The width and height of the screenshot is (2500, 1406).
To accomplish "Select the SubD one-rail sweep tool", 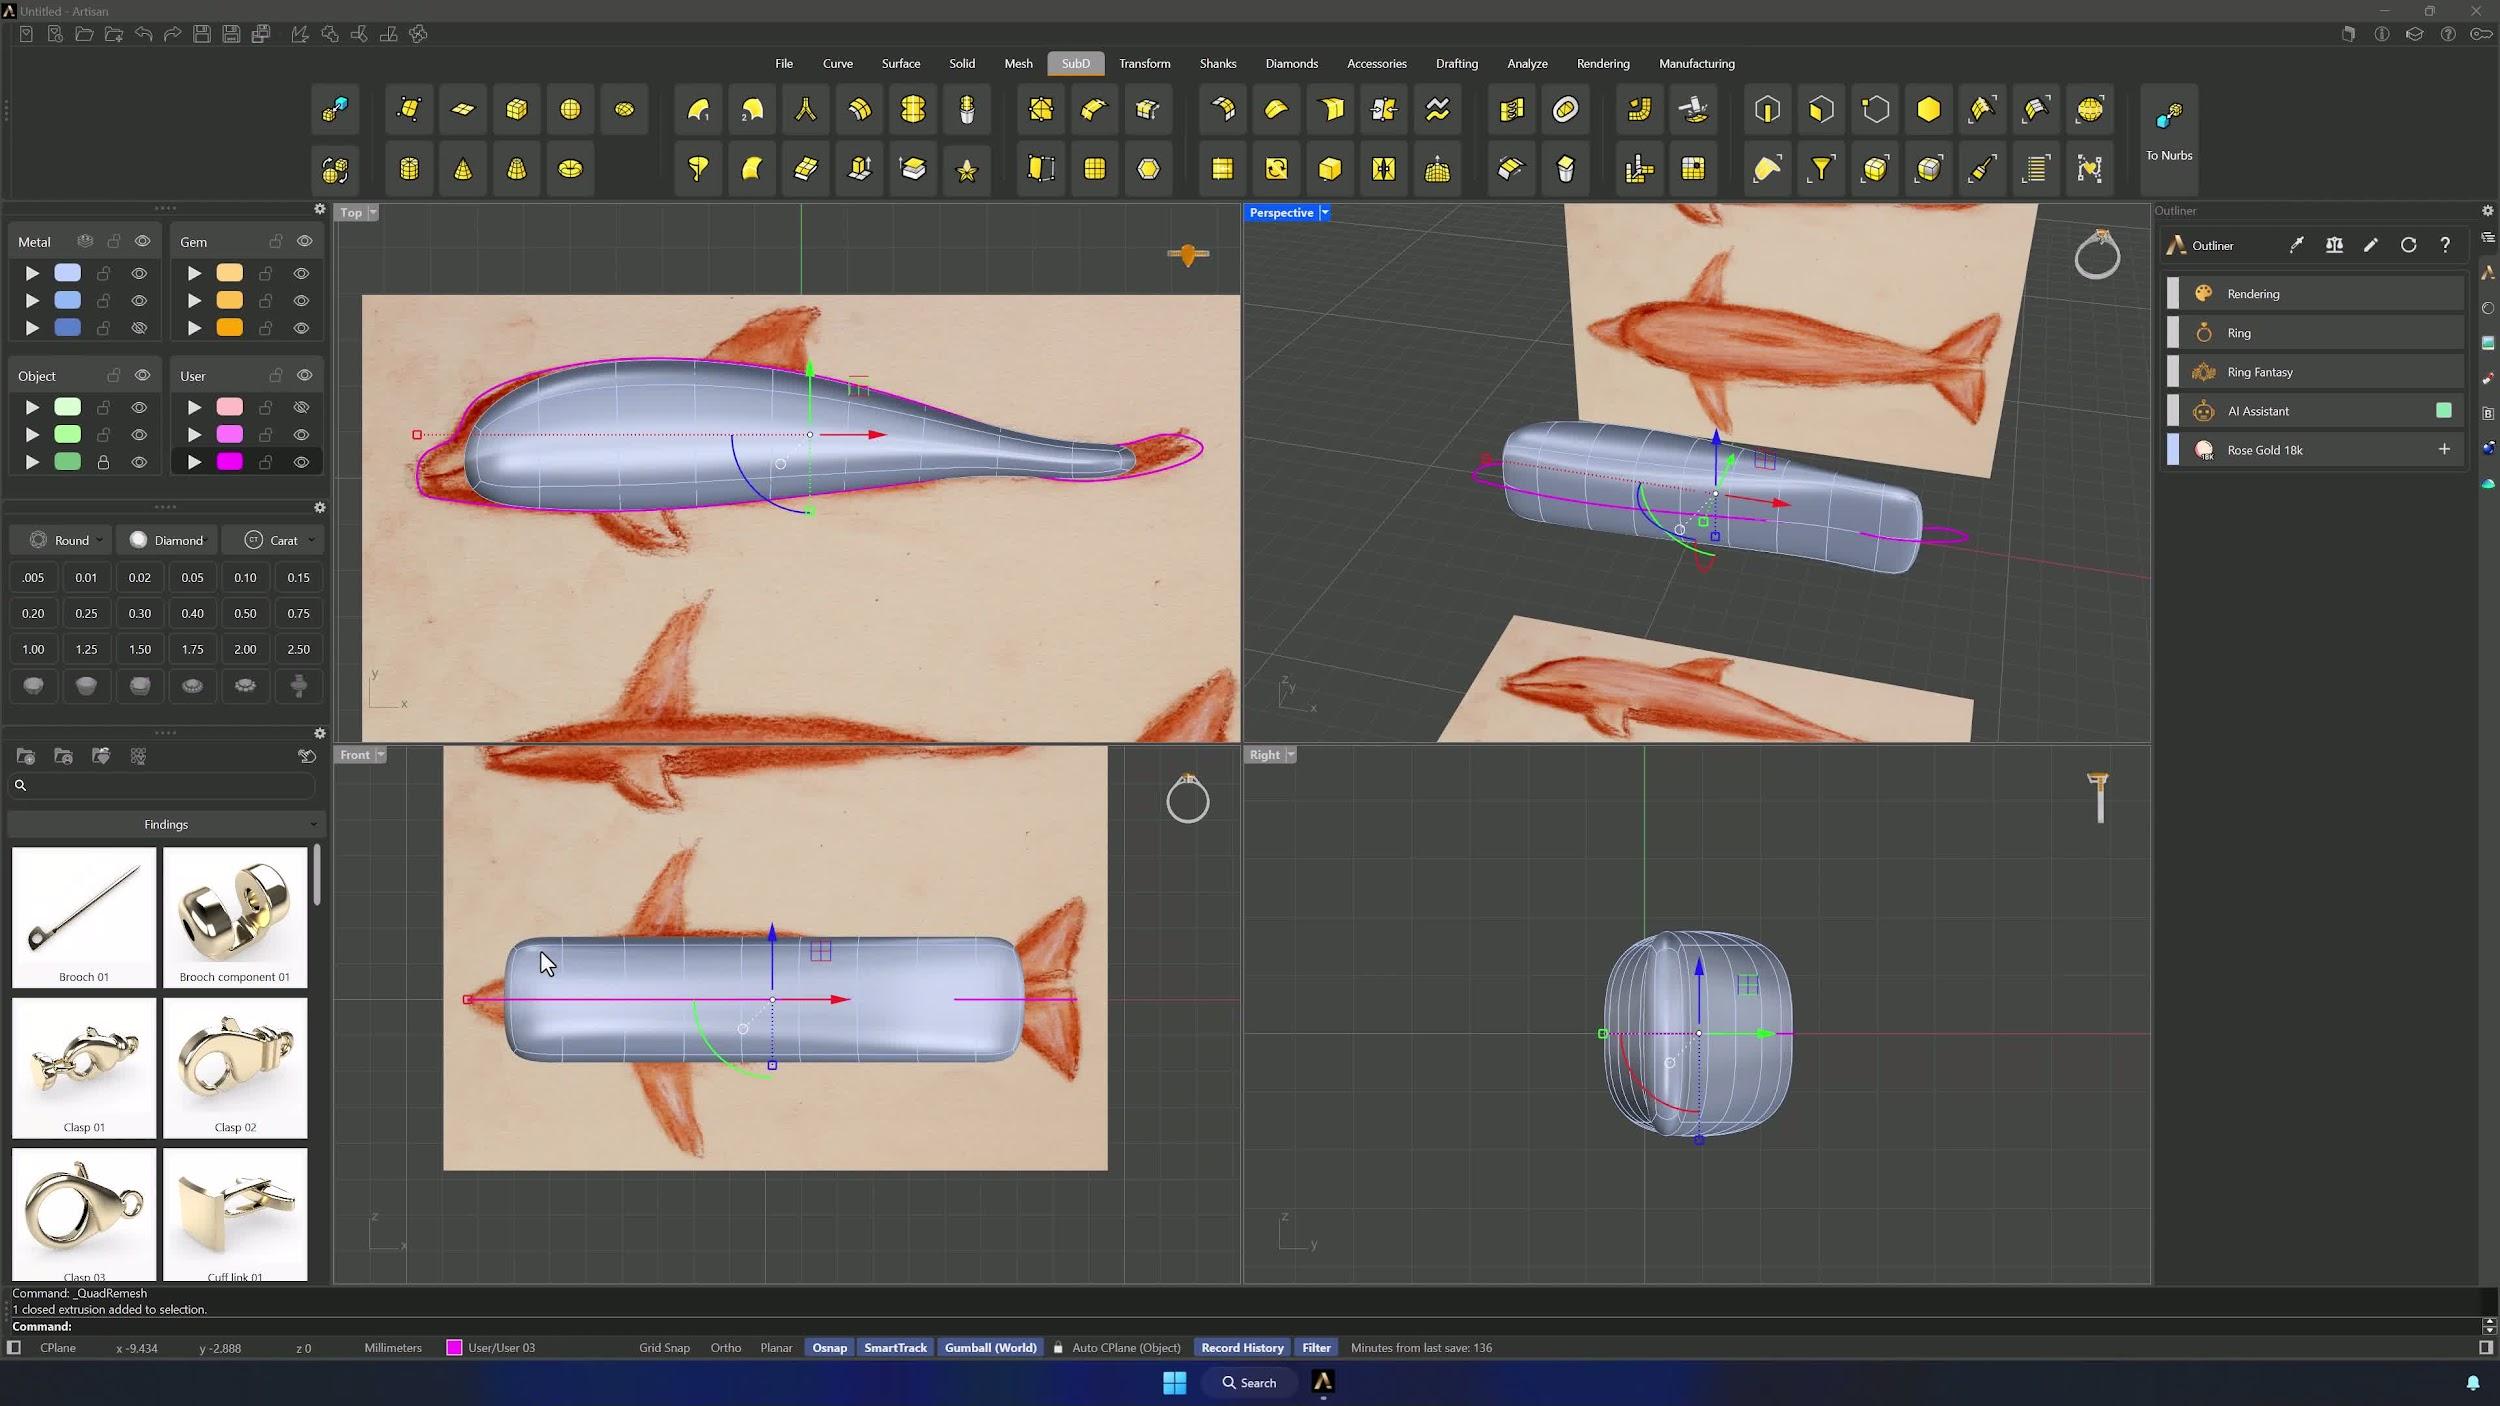I will click(x=699, y=109).
